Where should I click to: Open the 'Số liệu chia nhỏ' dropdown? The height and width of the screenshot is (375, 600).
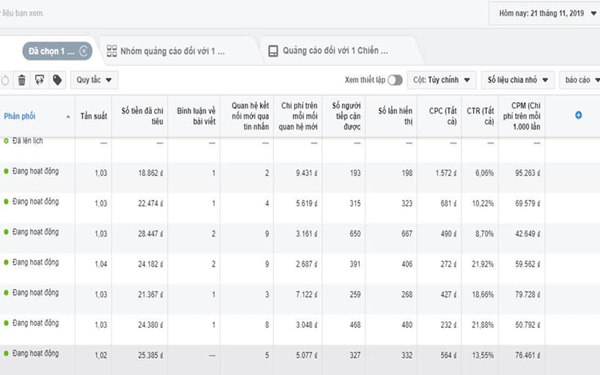pyautogui.click(x=518, y=80)
